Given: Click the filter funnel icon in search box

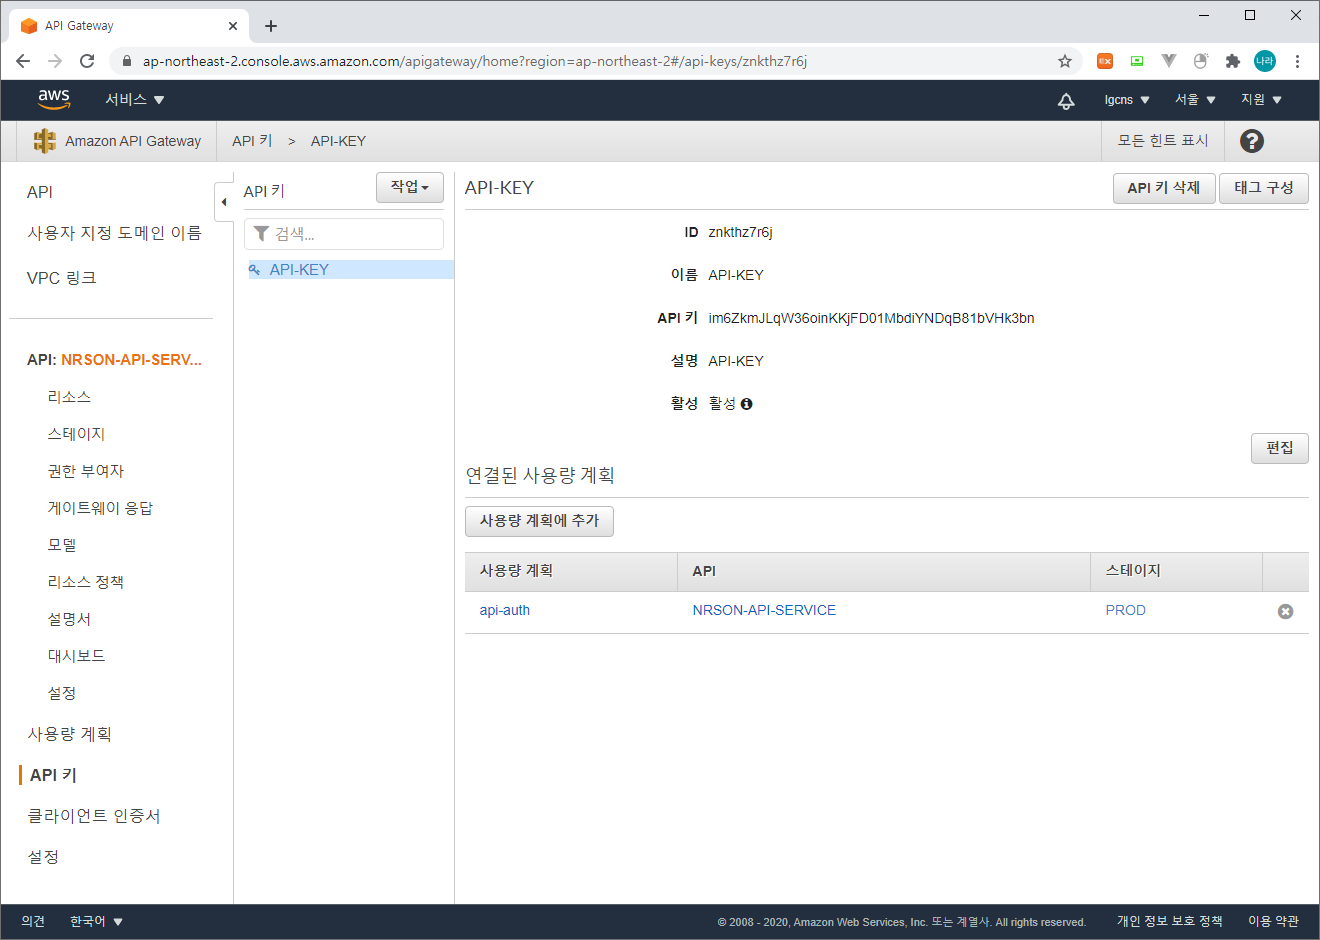Looking at the screenshot, I should pos(261,233).
